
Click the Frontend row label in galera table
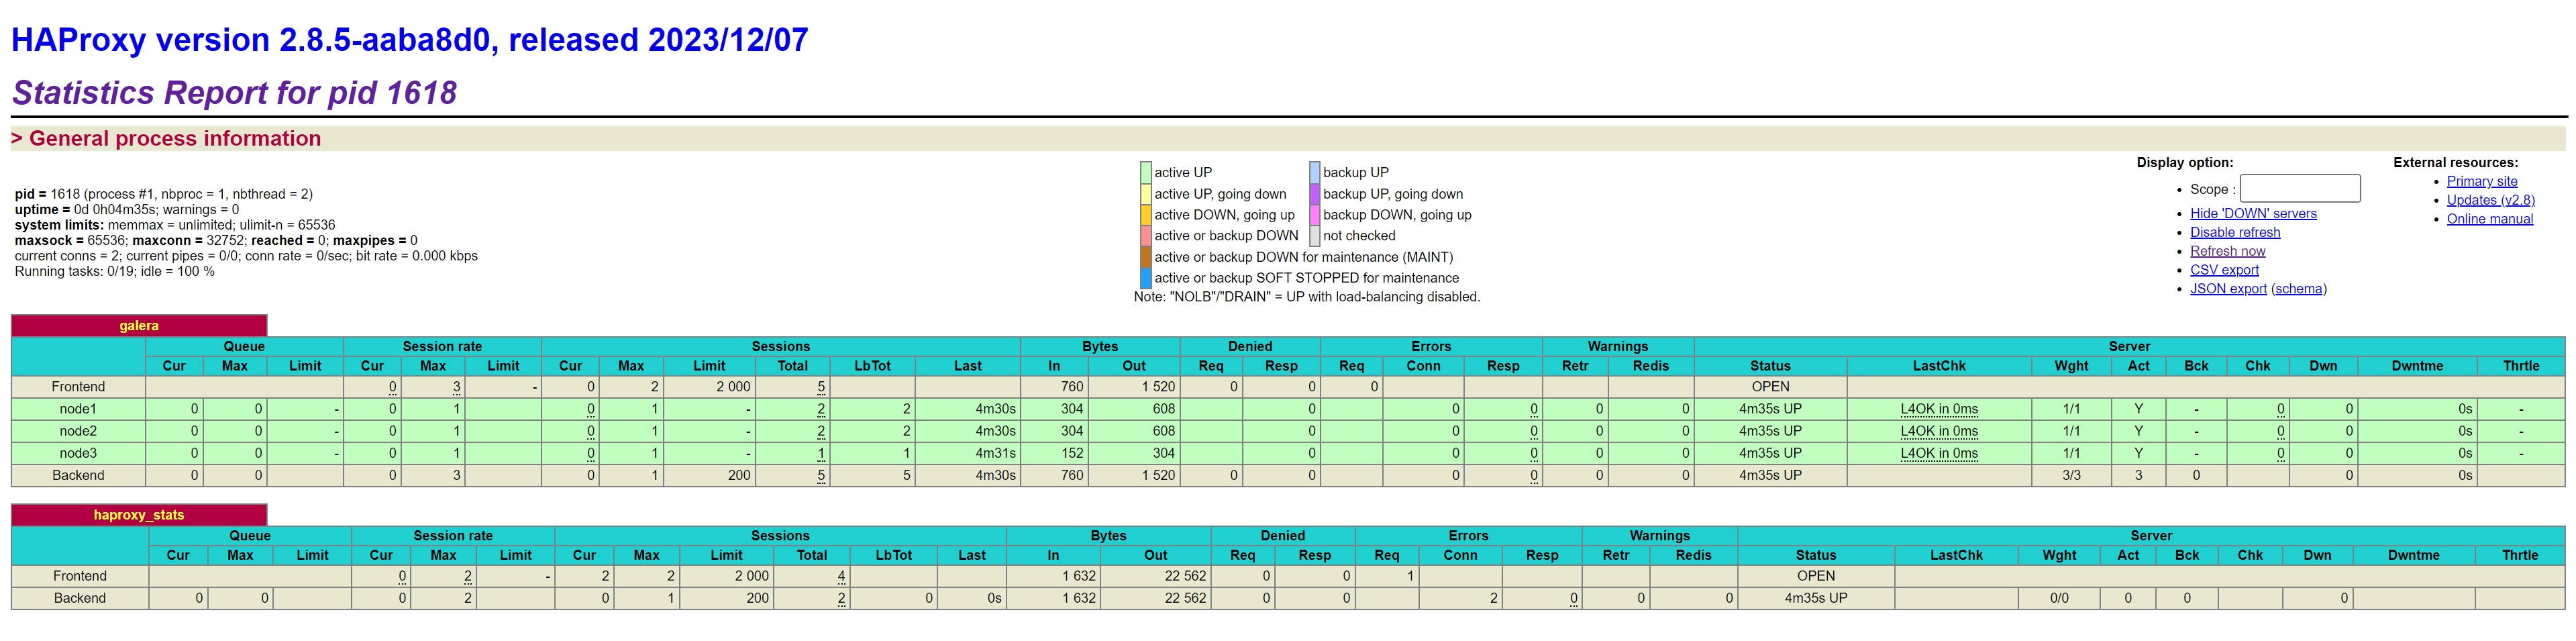(x=78, y=387)
